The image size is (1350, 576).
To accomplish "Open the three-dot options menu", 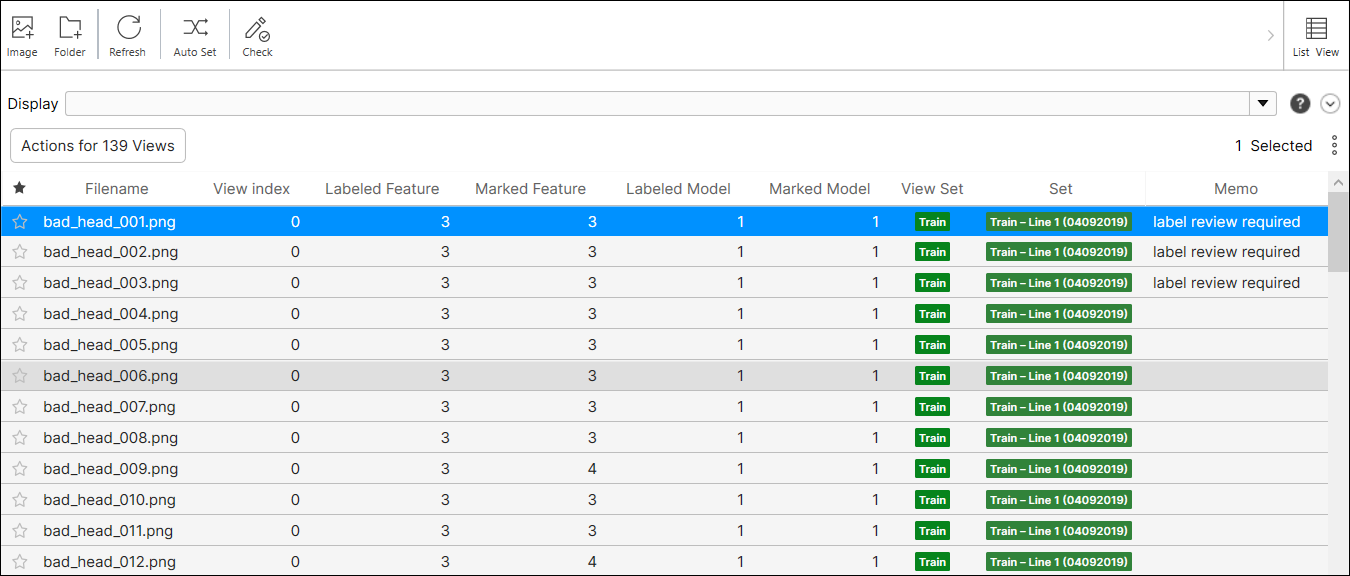I will pyautogui.click(x=1334, y=146).
